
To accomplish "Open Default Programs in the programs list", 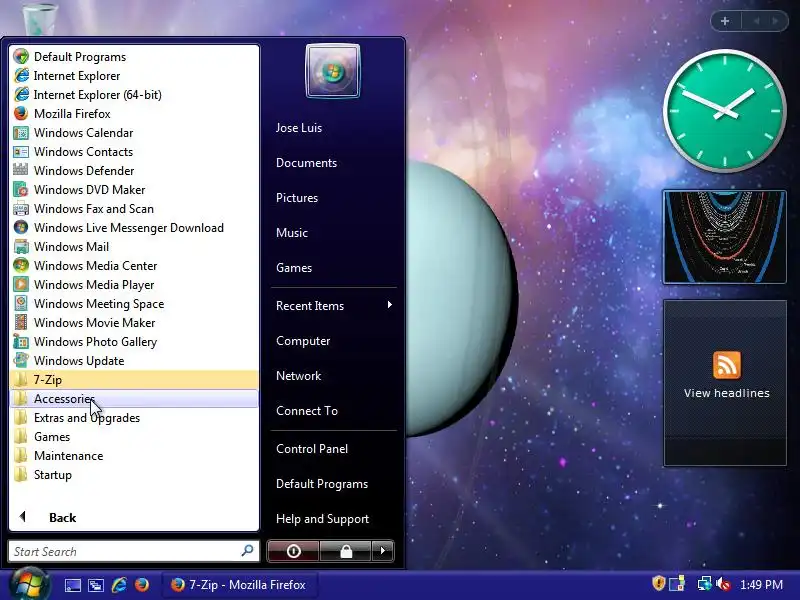I will point(134,57).
